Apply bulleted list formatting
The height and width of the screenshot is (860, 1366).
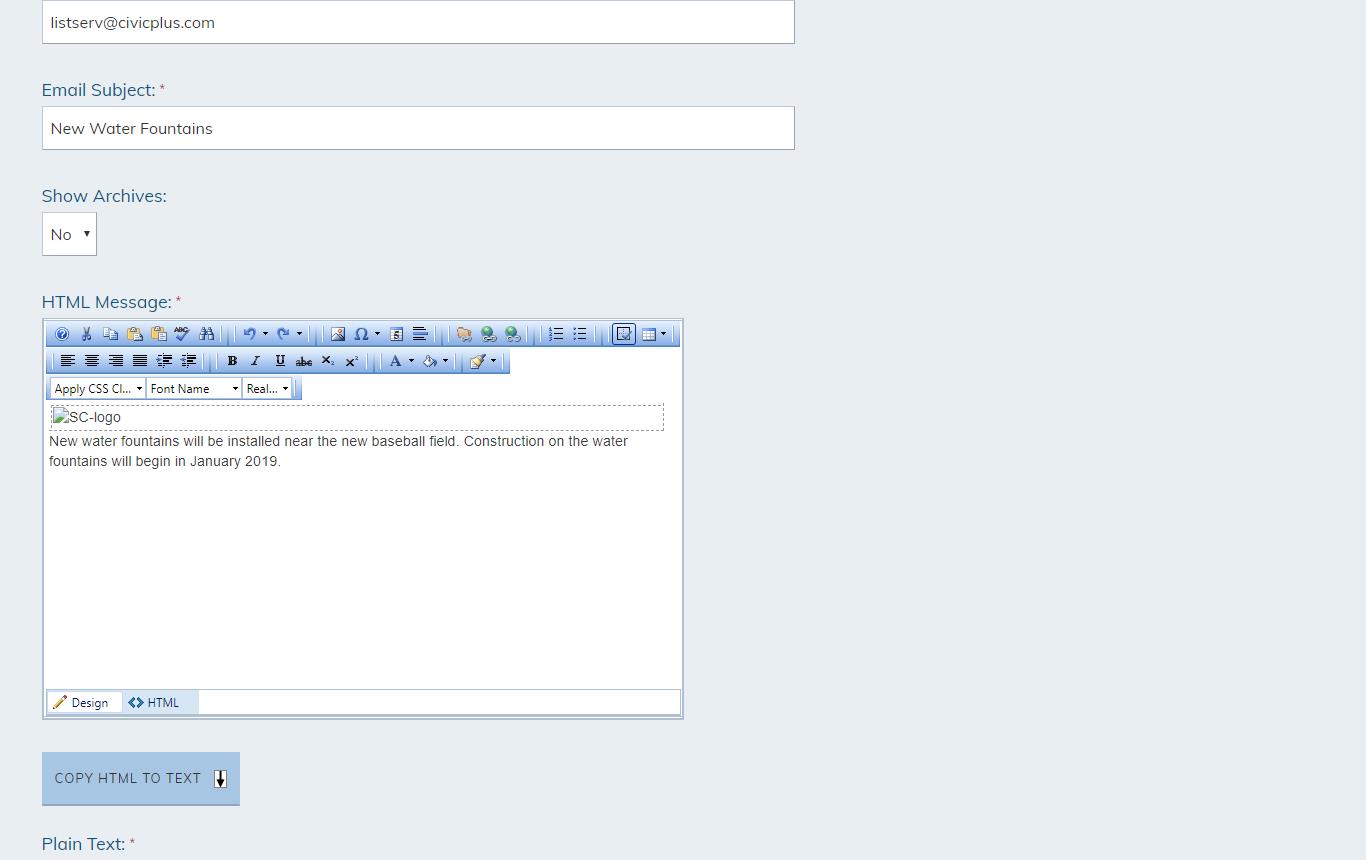point(580,334)
